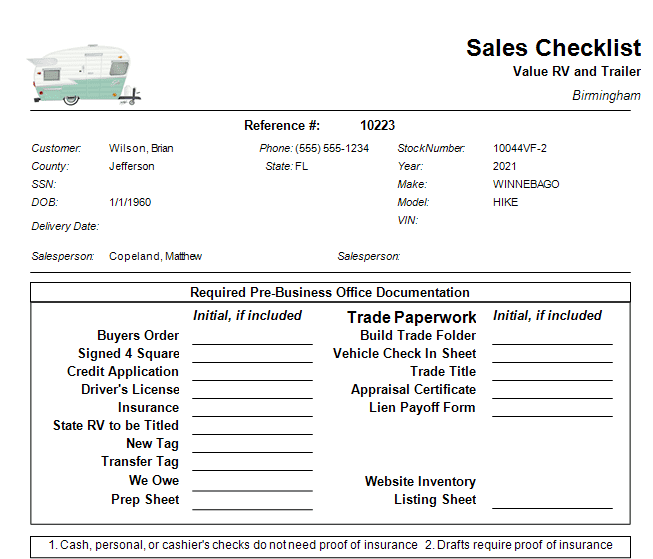
Task: Click the Credit Application label
Action: [123, 372]
